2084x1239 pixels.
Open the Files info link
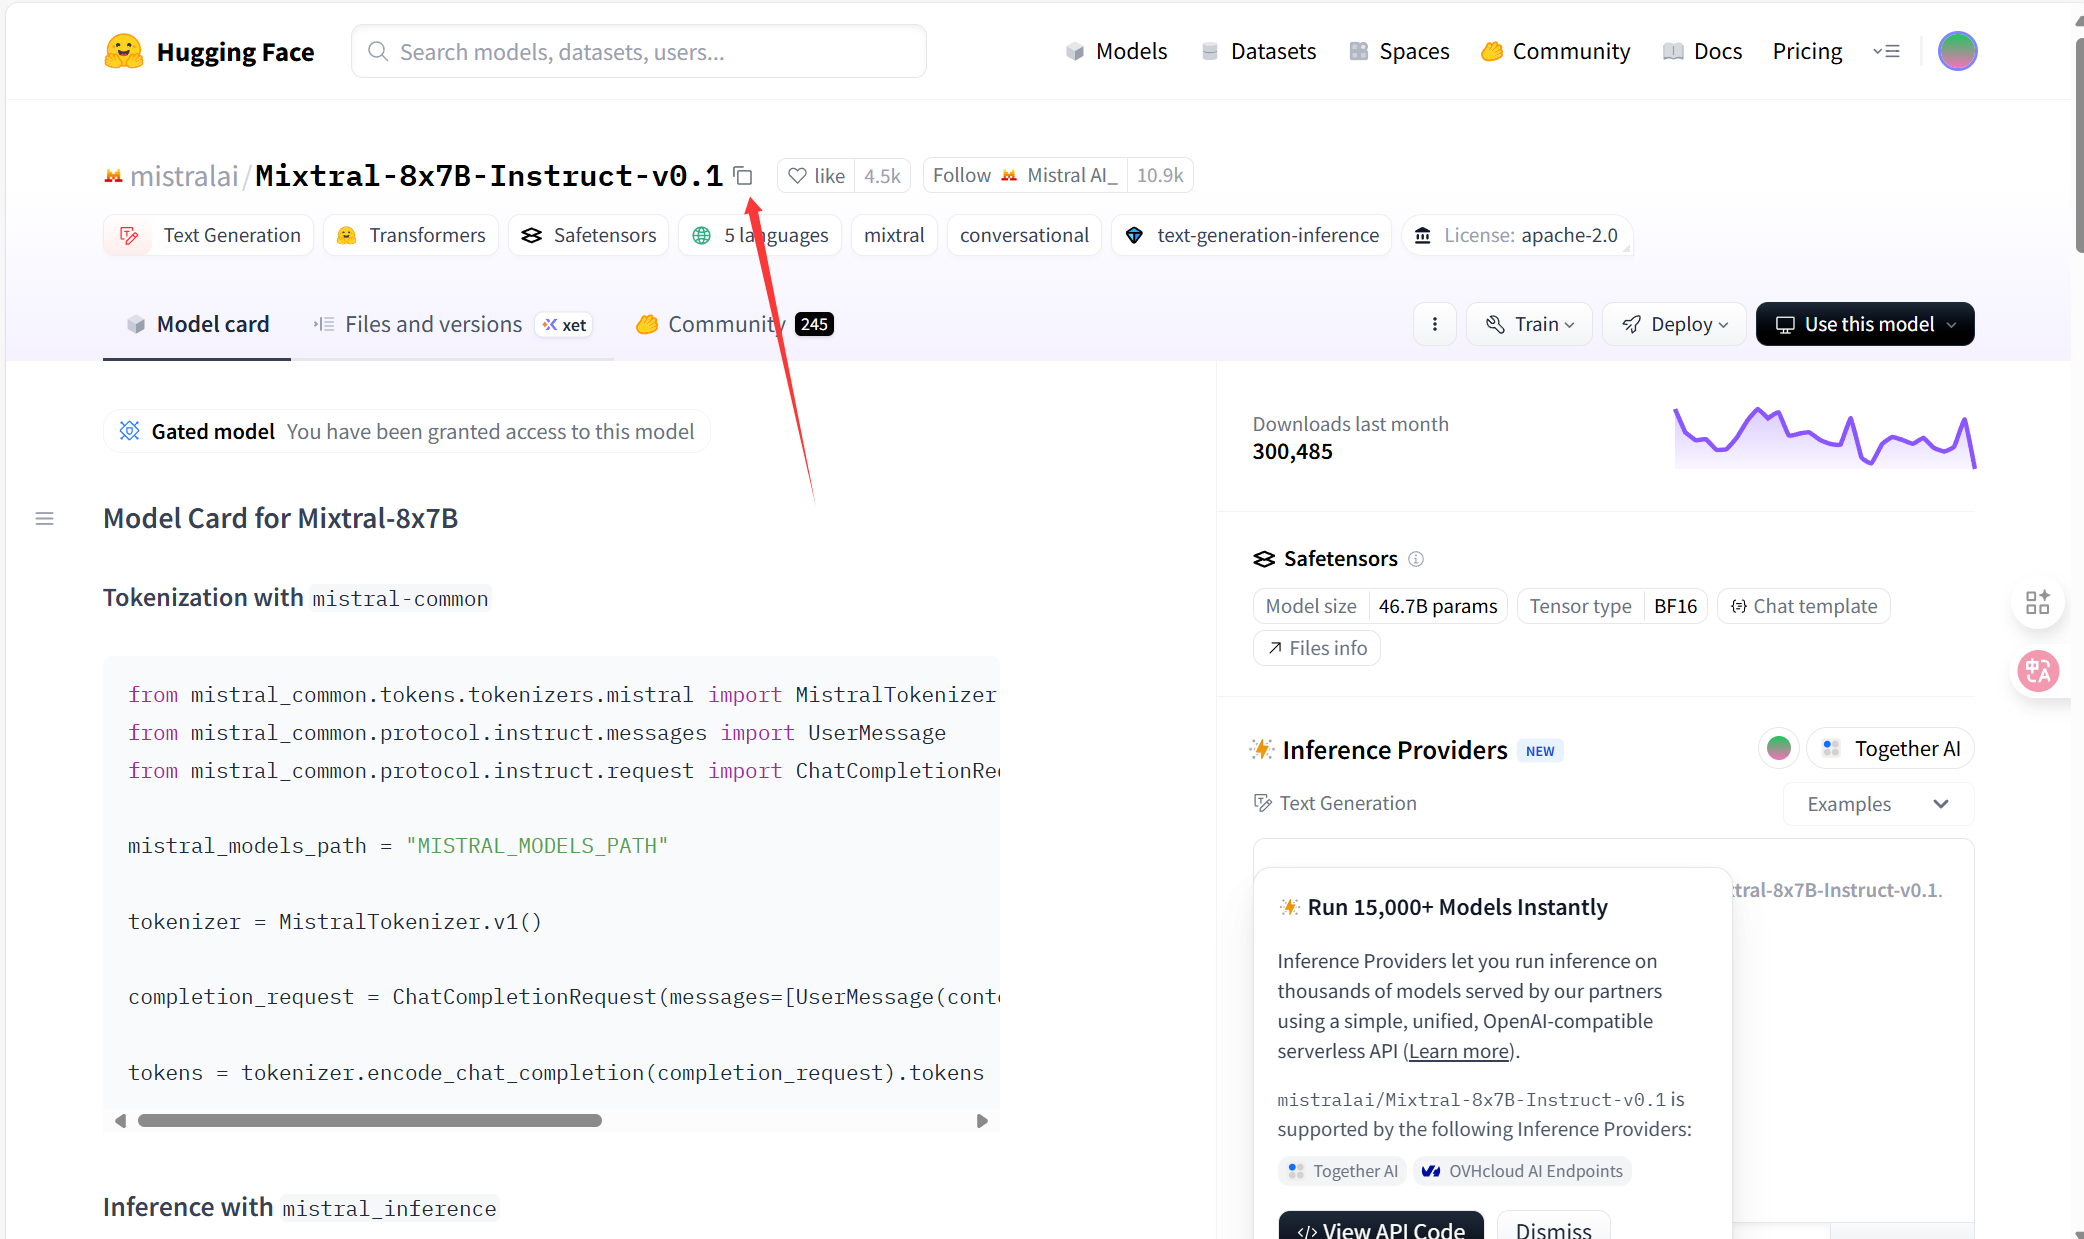point(1317,648)
